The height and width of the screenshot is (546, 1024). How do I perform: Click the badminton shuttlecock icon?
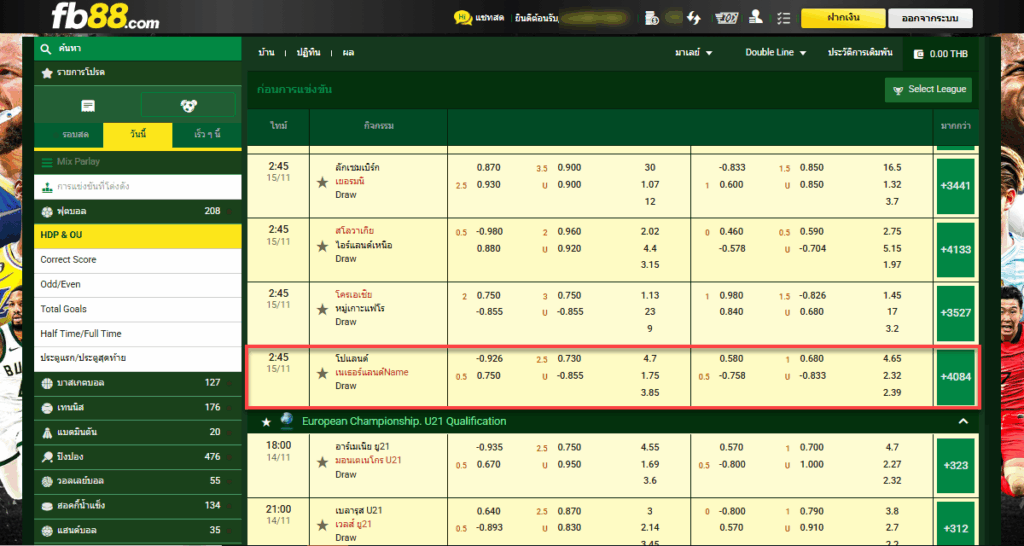click(47, 432)
